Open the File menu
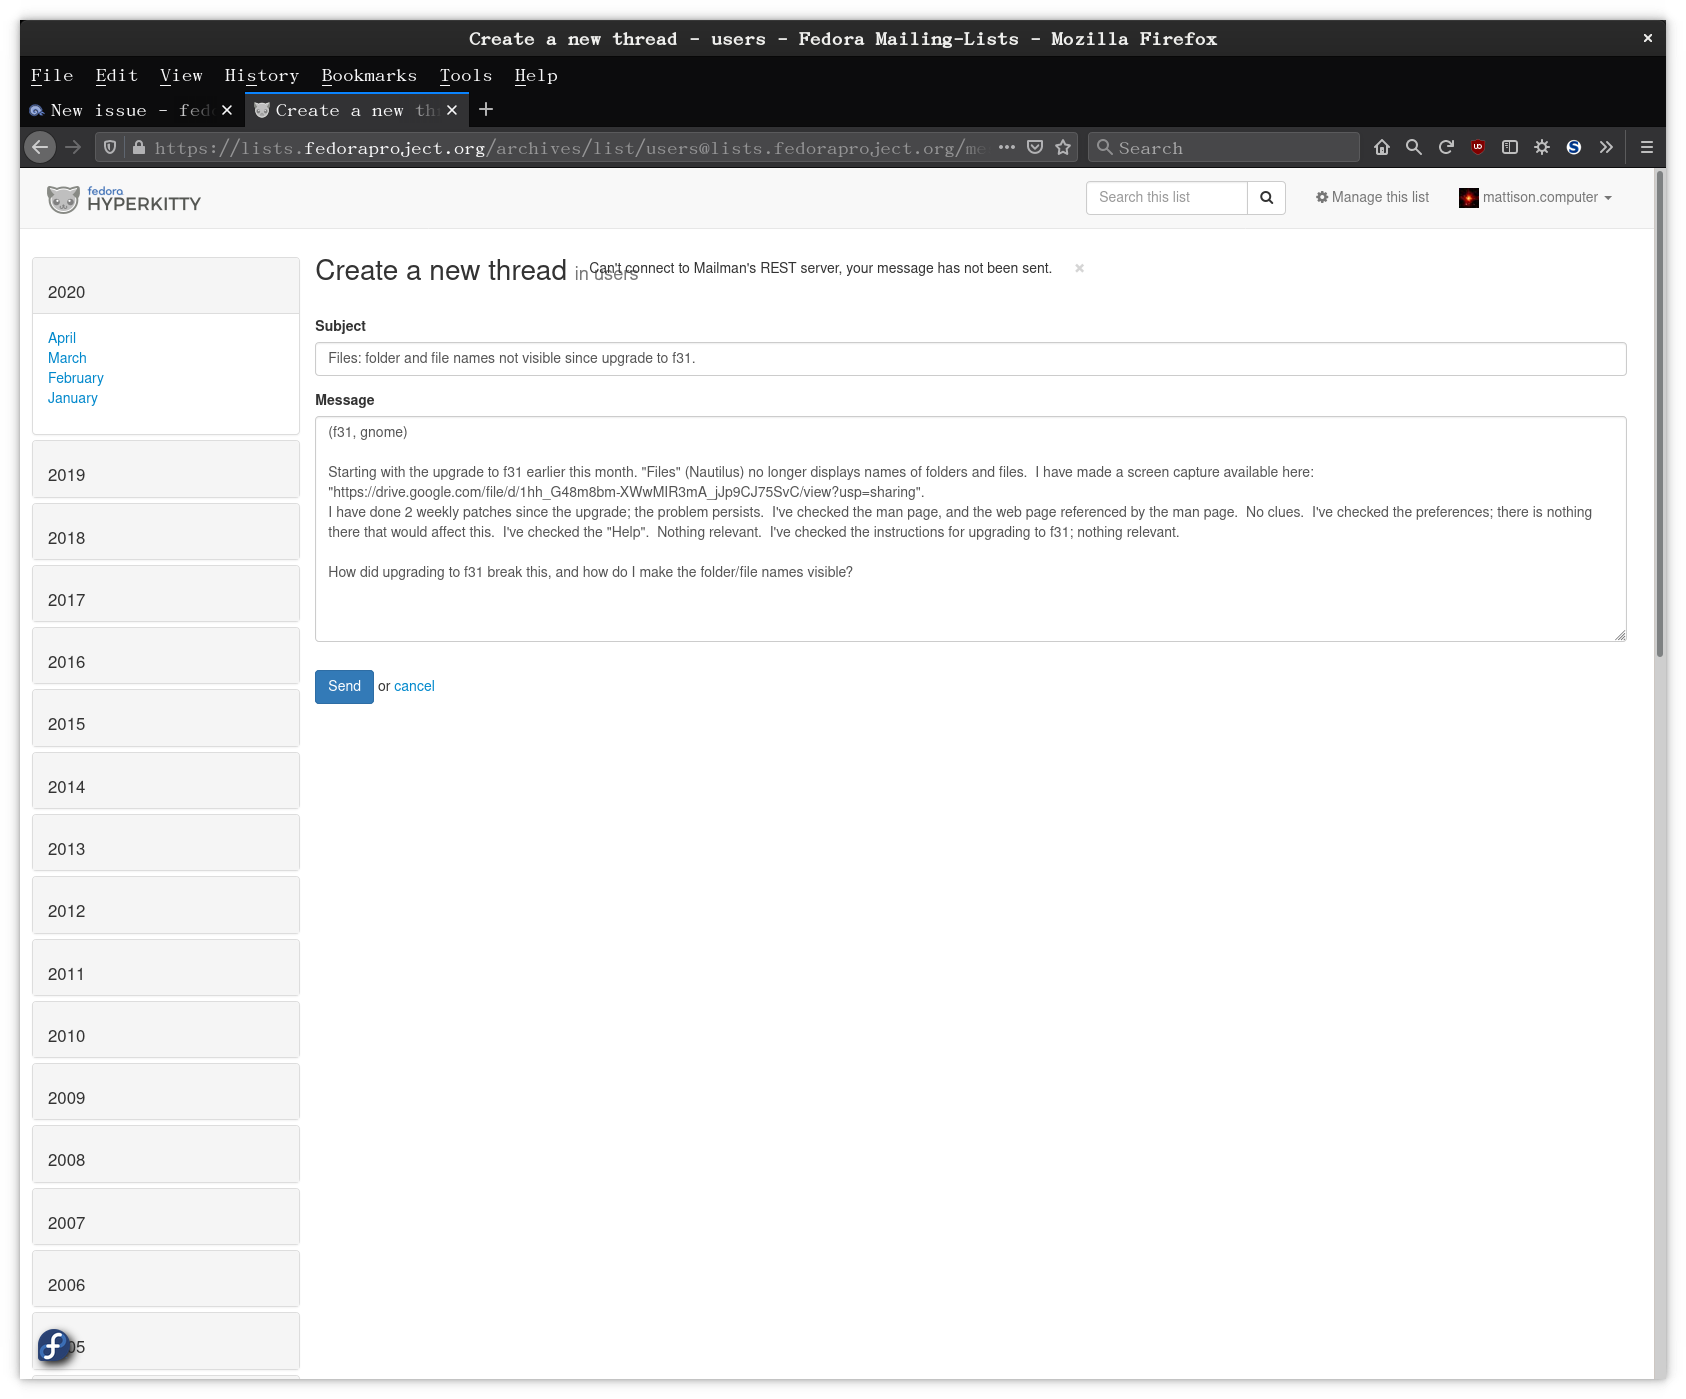Viewport: 1686px width, 1399px height. coord(52,75)
